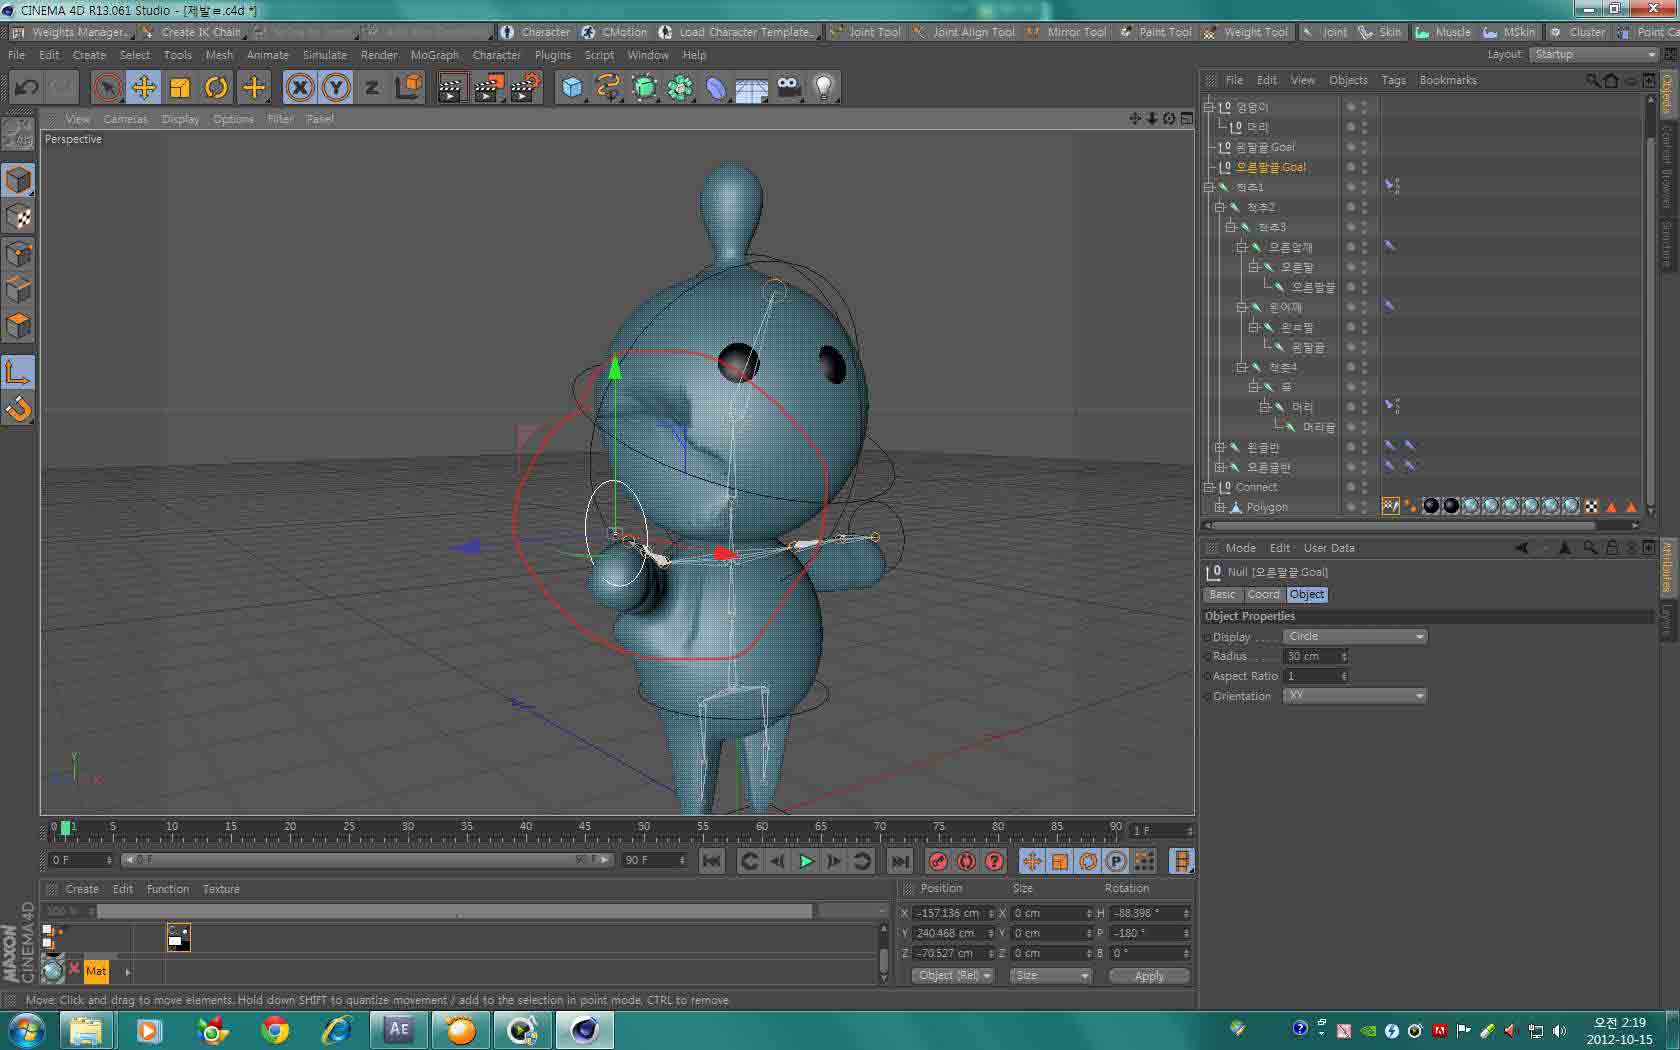Click the Apply button in coordinates

(x=1149, y=976)
